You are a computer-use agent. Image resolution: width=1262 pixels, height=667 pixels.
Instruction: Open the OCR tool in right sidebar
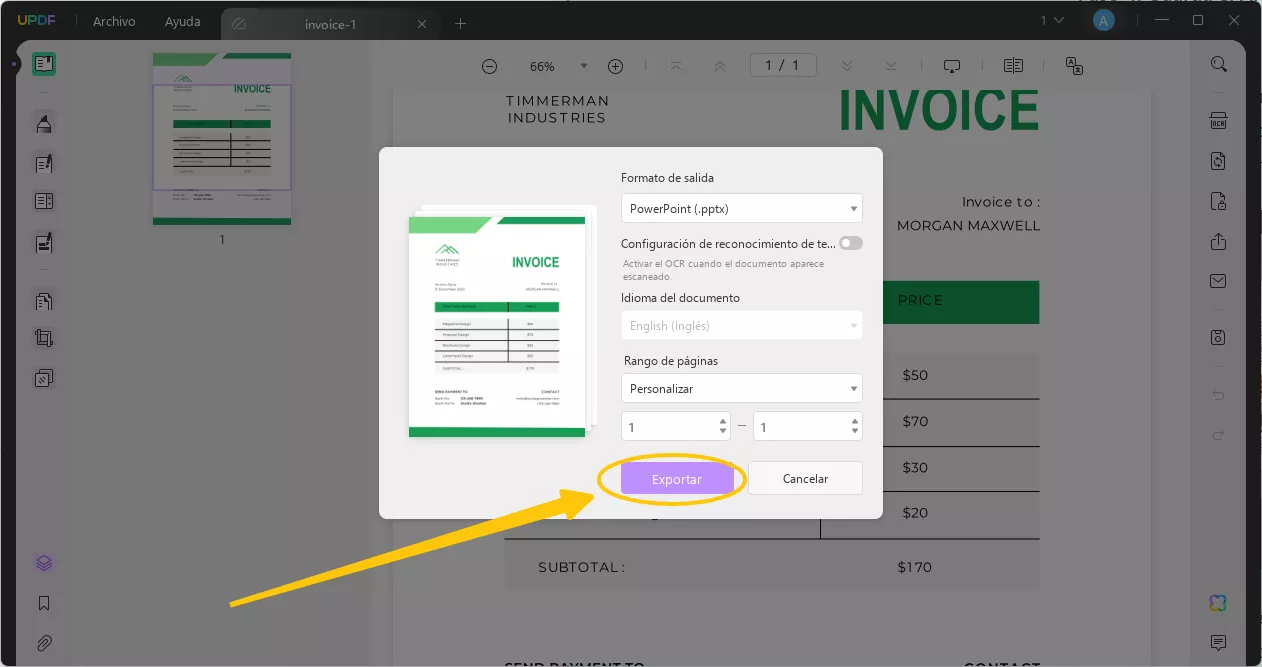[x=1218, y=122]
